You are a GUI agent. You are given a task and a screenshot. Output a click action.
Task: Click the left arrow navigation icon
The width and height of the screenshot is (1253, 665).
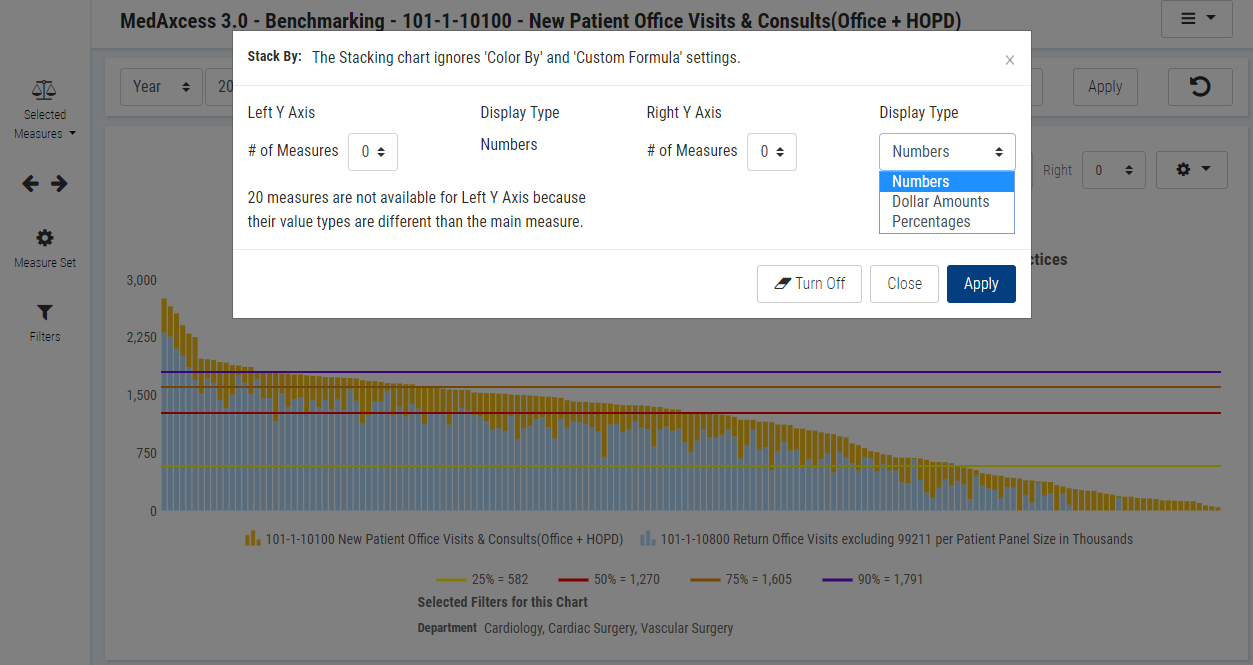(31, 184)
